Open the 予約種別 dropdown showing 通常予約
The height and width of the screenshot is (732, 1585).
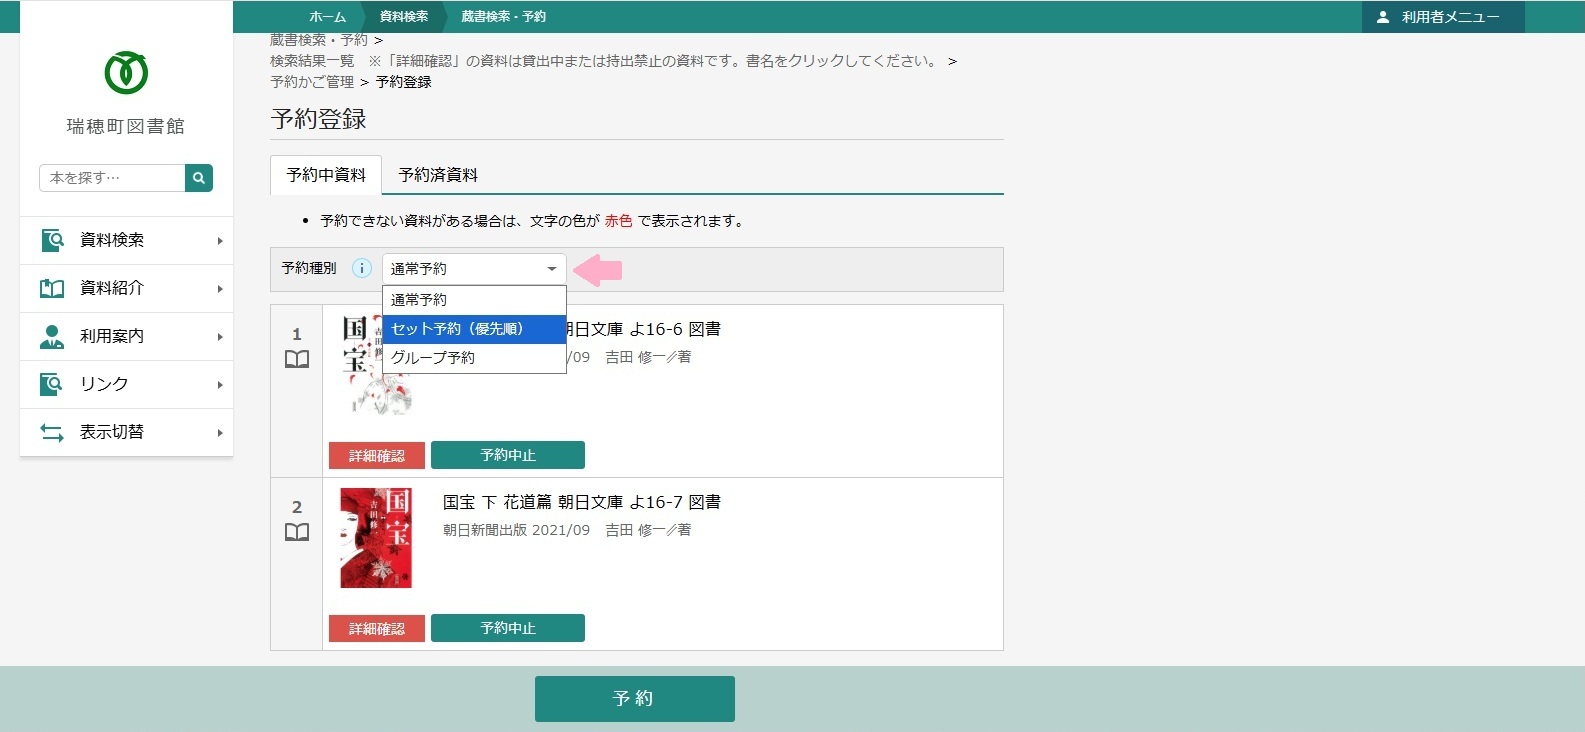click(473, 269)
